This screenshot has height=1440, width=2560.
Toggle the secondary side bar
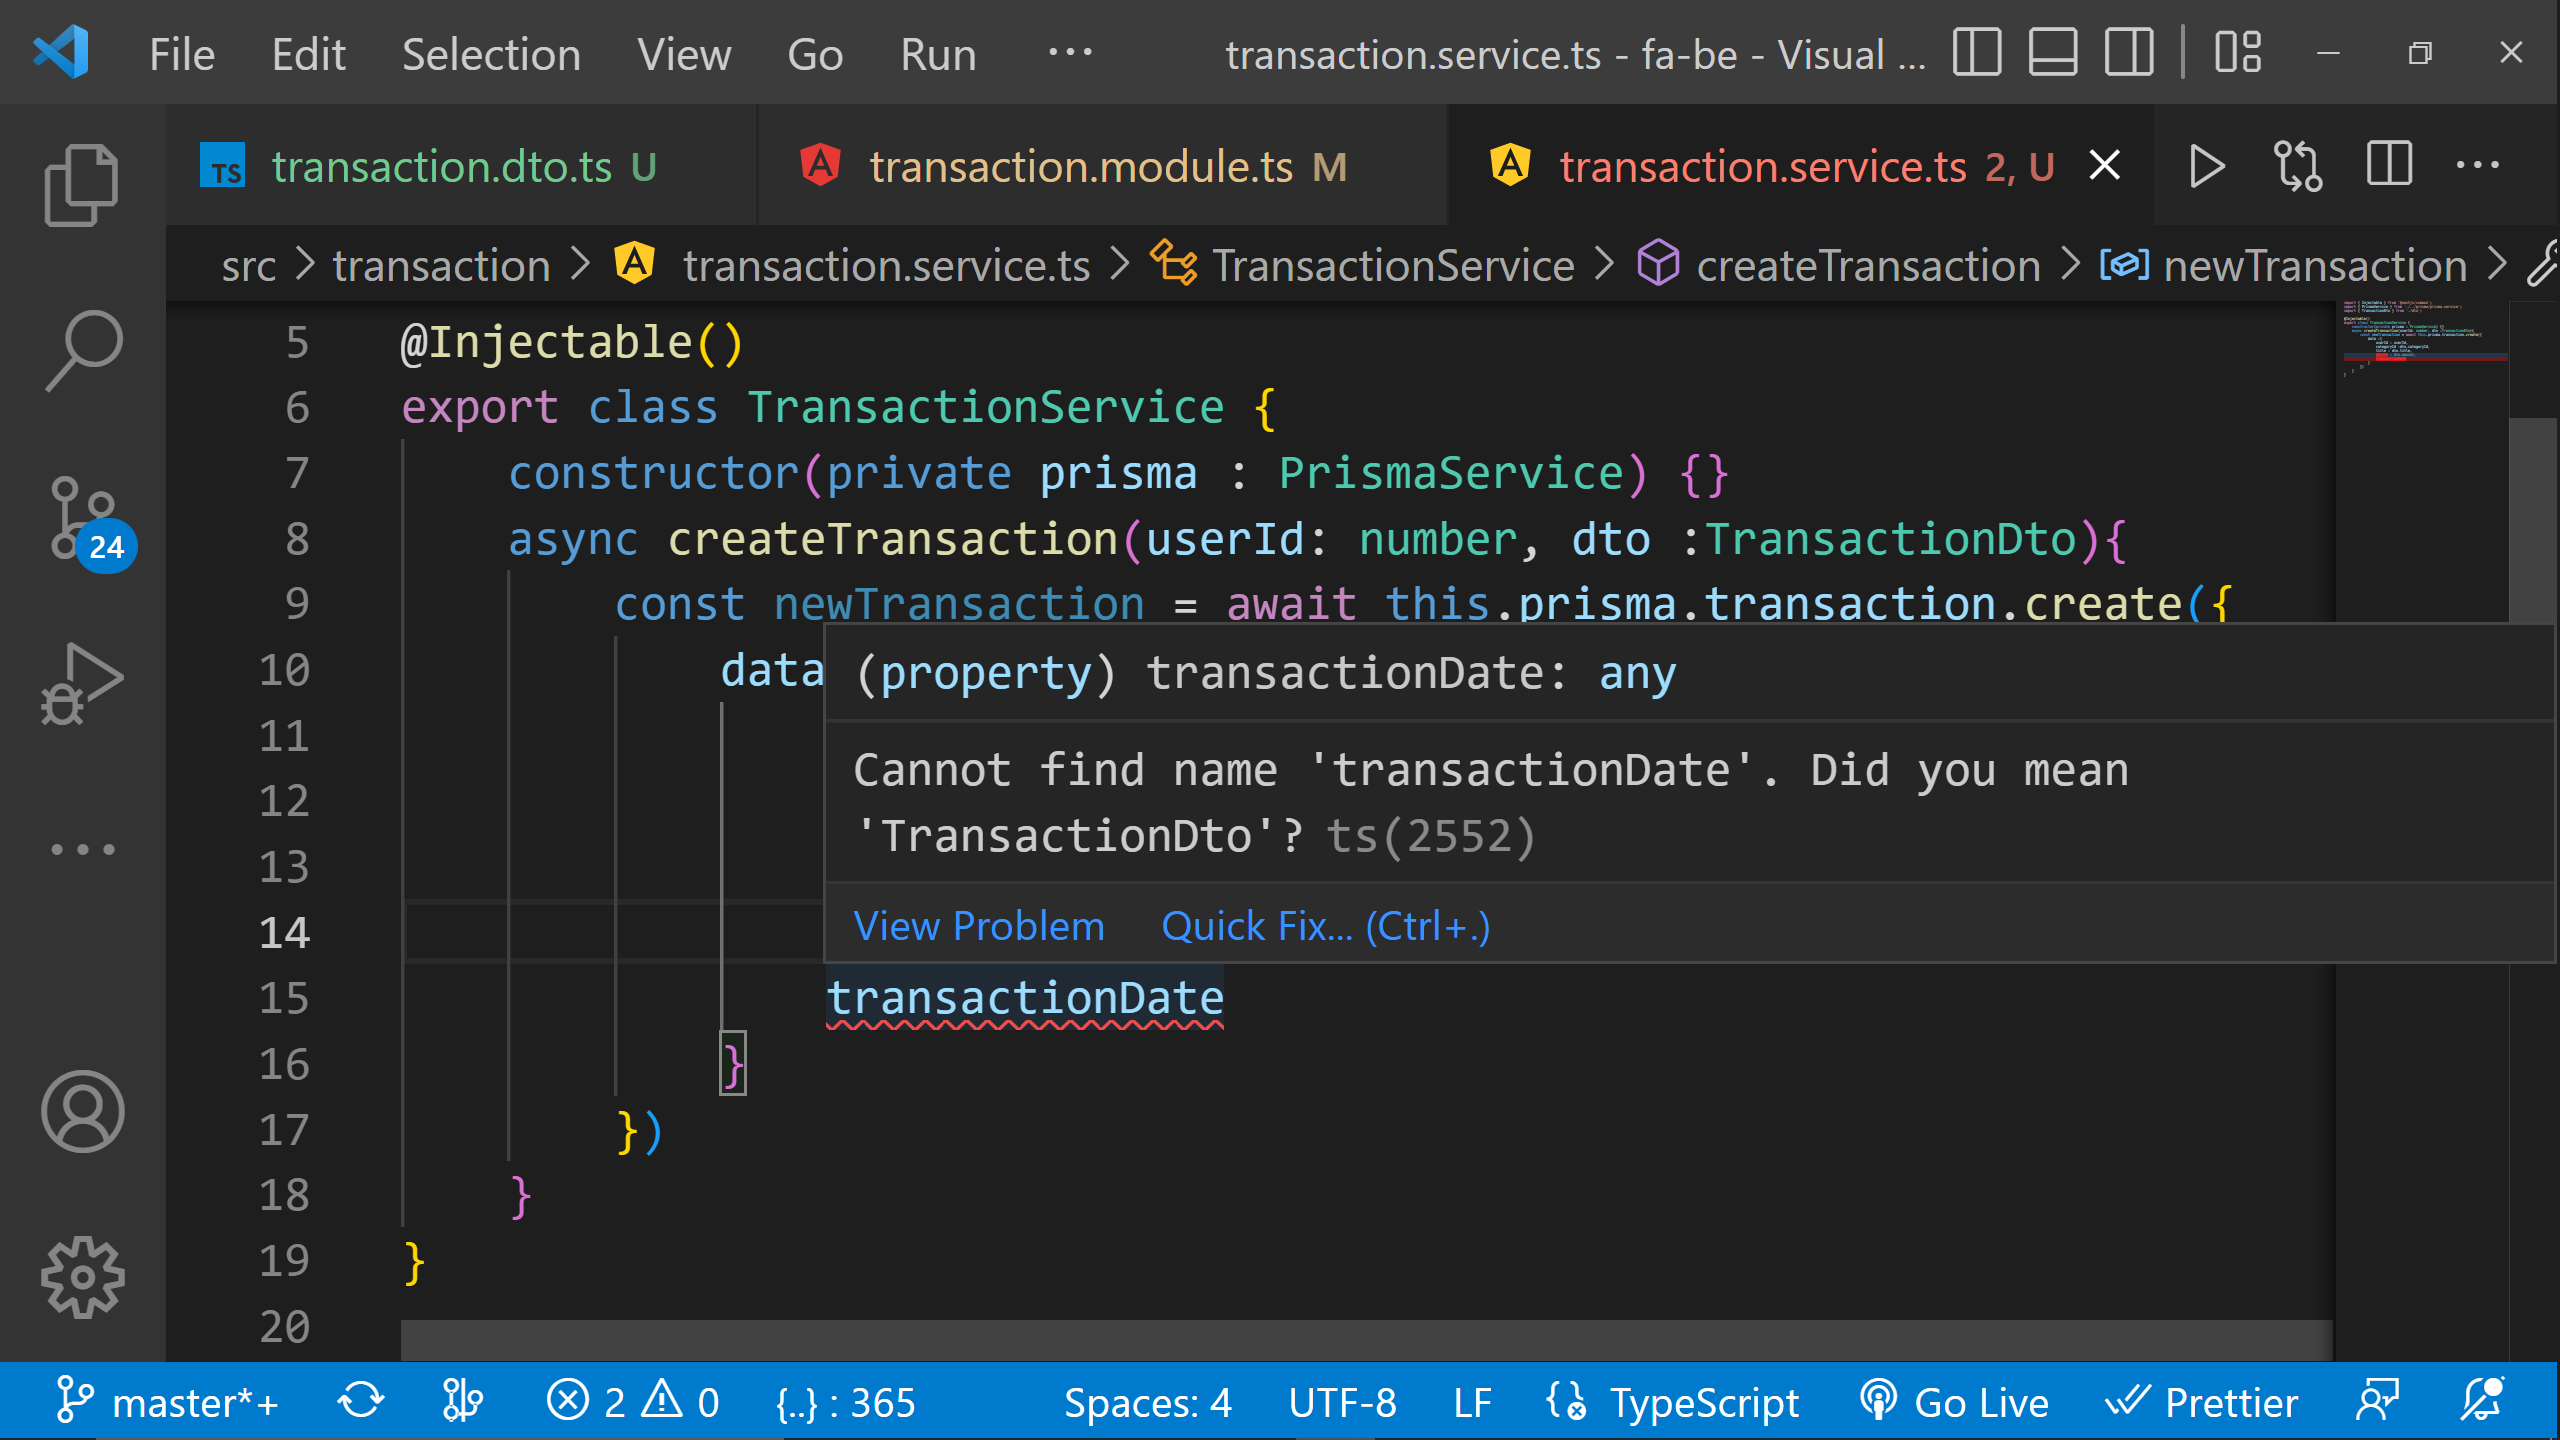click(2128, 54)
